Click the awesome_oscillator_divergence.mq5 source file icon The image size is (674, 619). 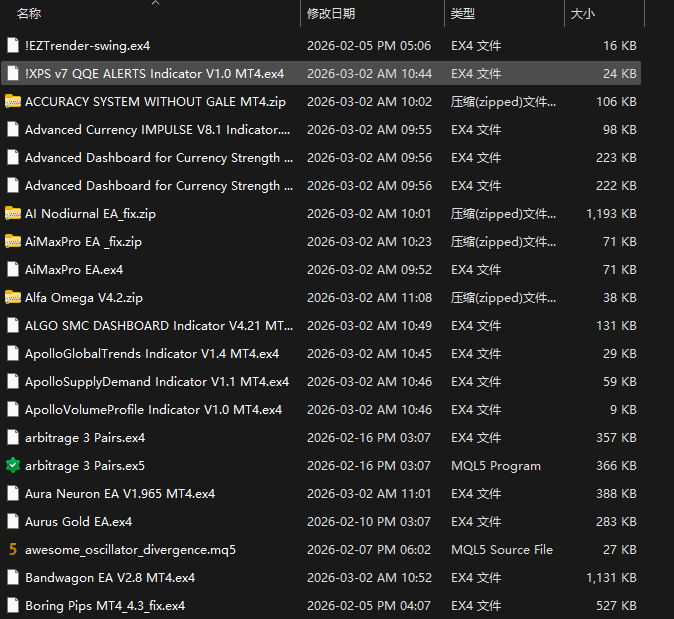(x=13, y=549)
